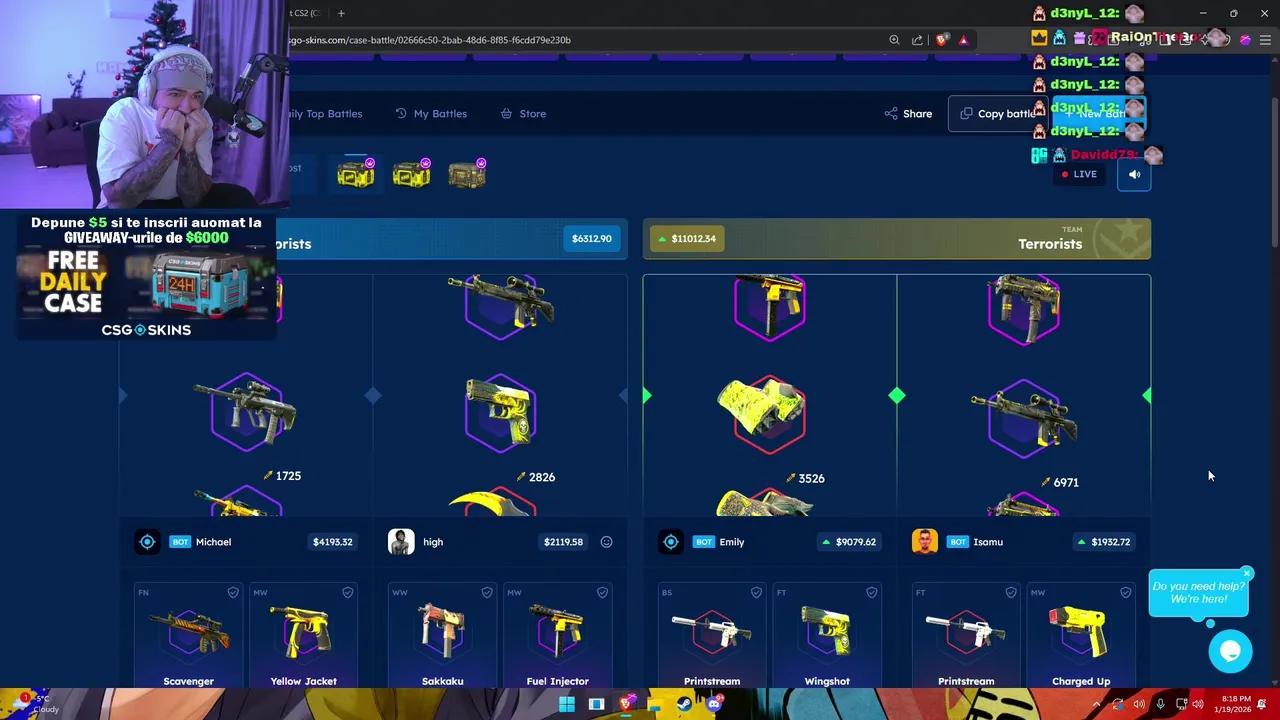This screenshot has height=720, width=1280.
Task: Open Brave Shields lion icon
Action: pos(942,40)
